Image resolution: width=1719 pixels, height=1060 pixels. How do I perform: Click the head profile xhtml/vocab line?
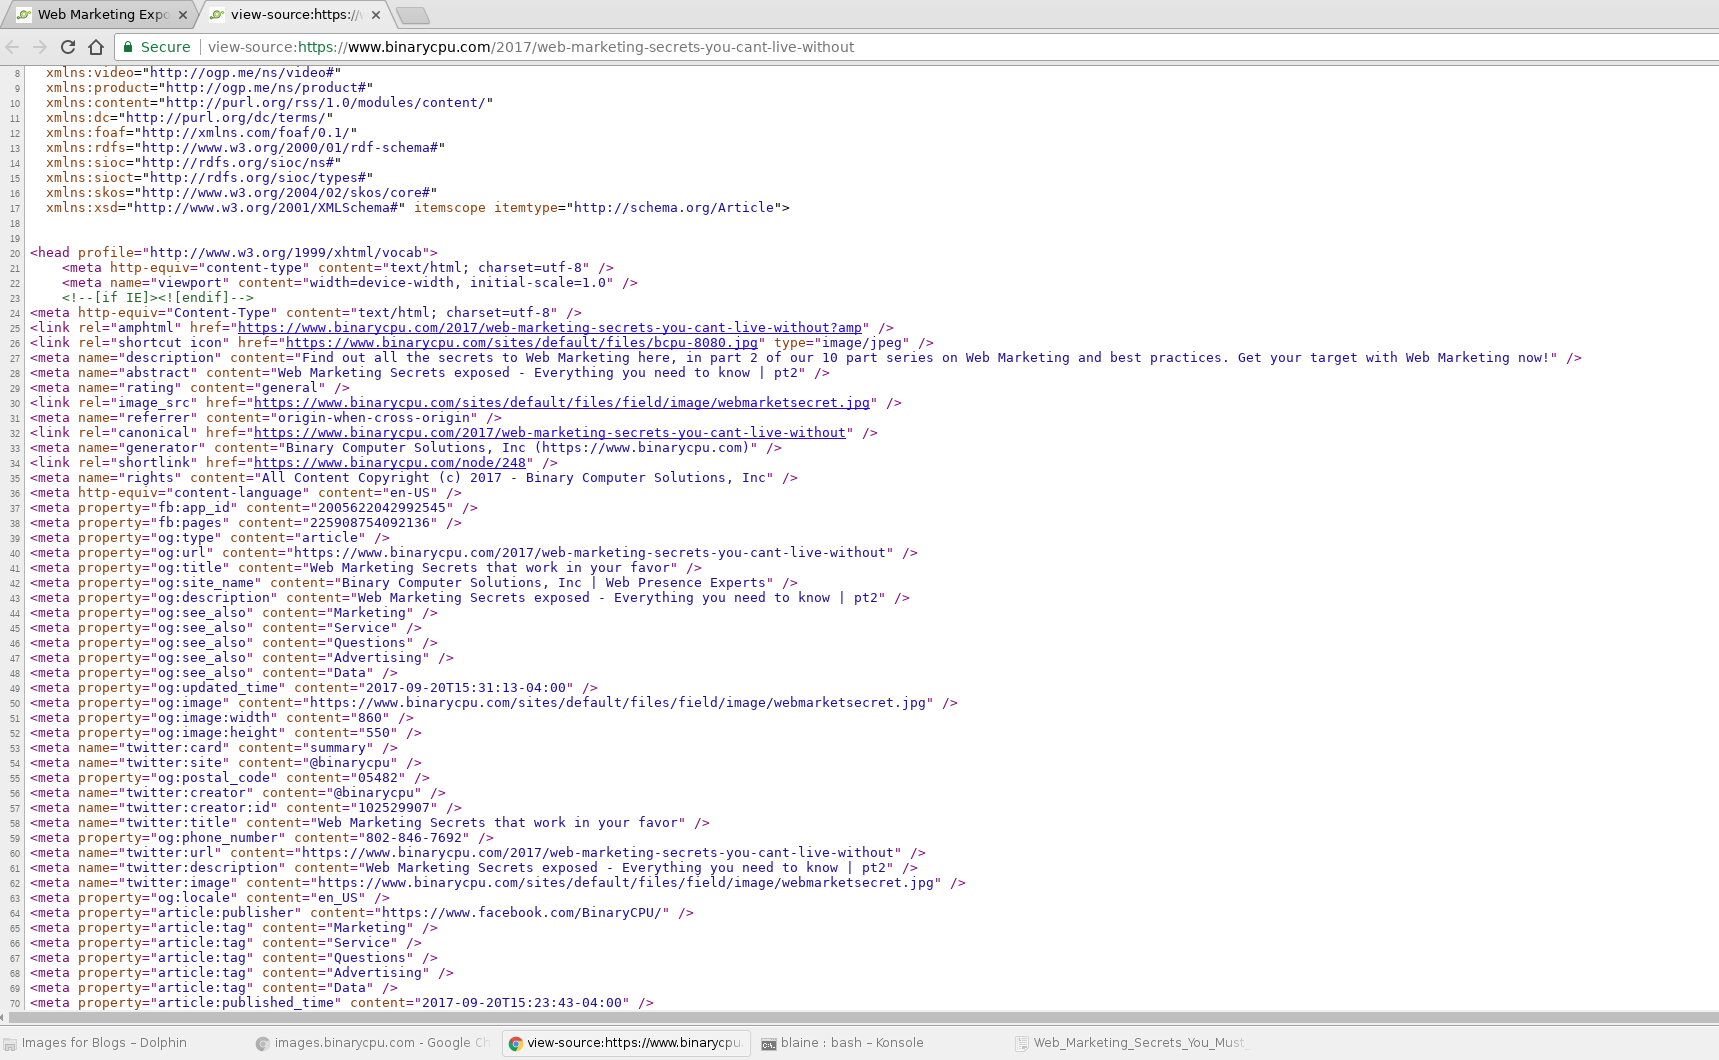[x=234, y=253]
